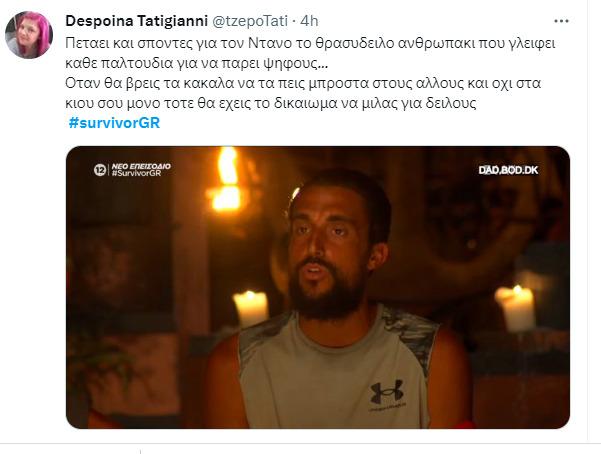Click the DAD.BOD.DK watermark in the image
601x454 pixels.
pos(508,170)
